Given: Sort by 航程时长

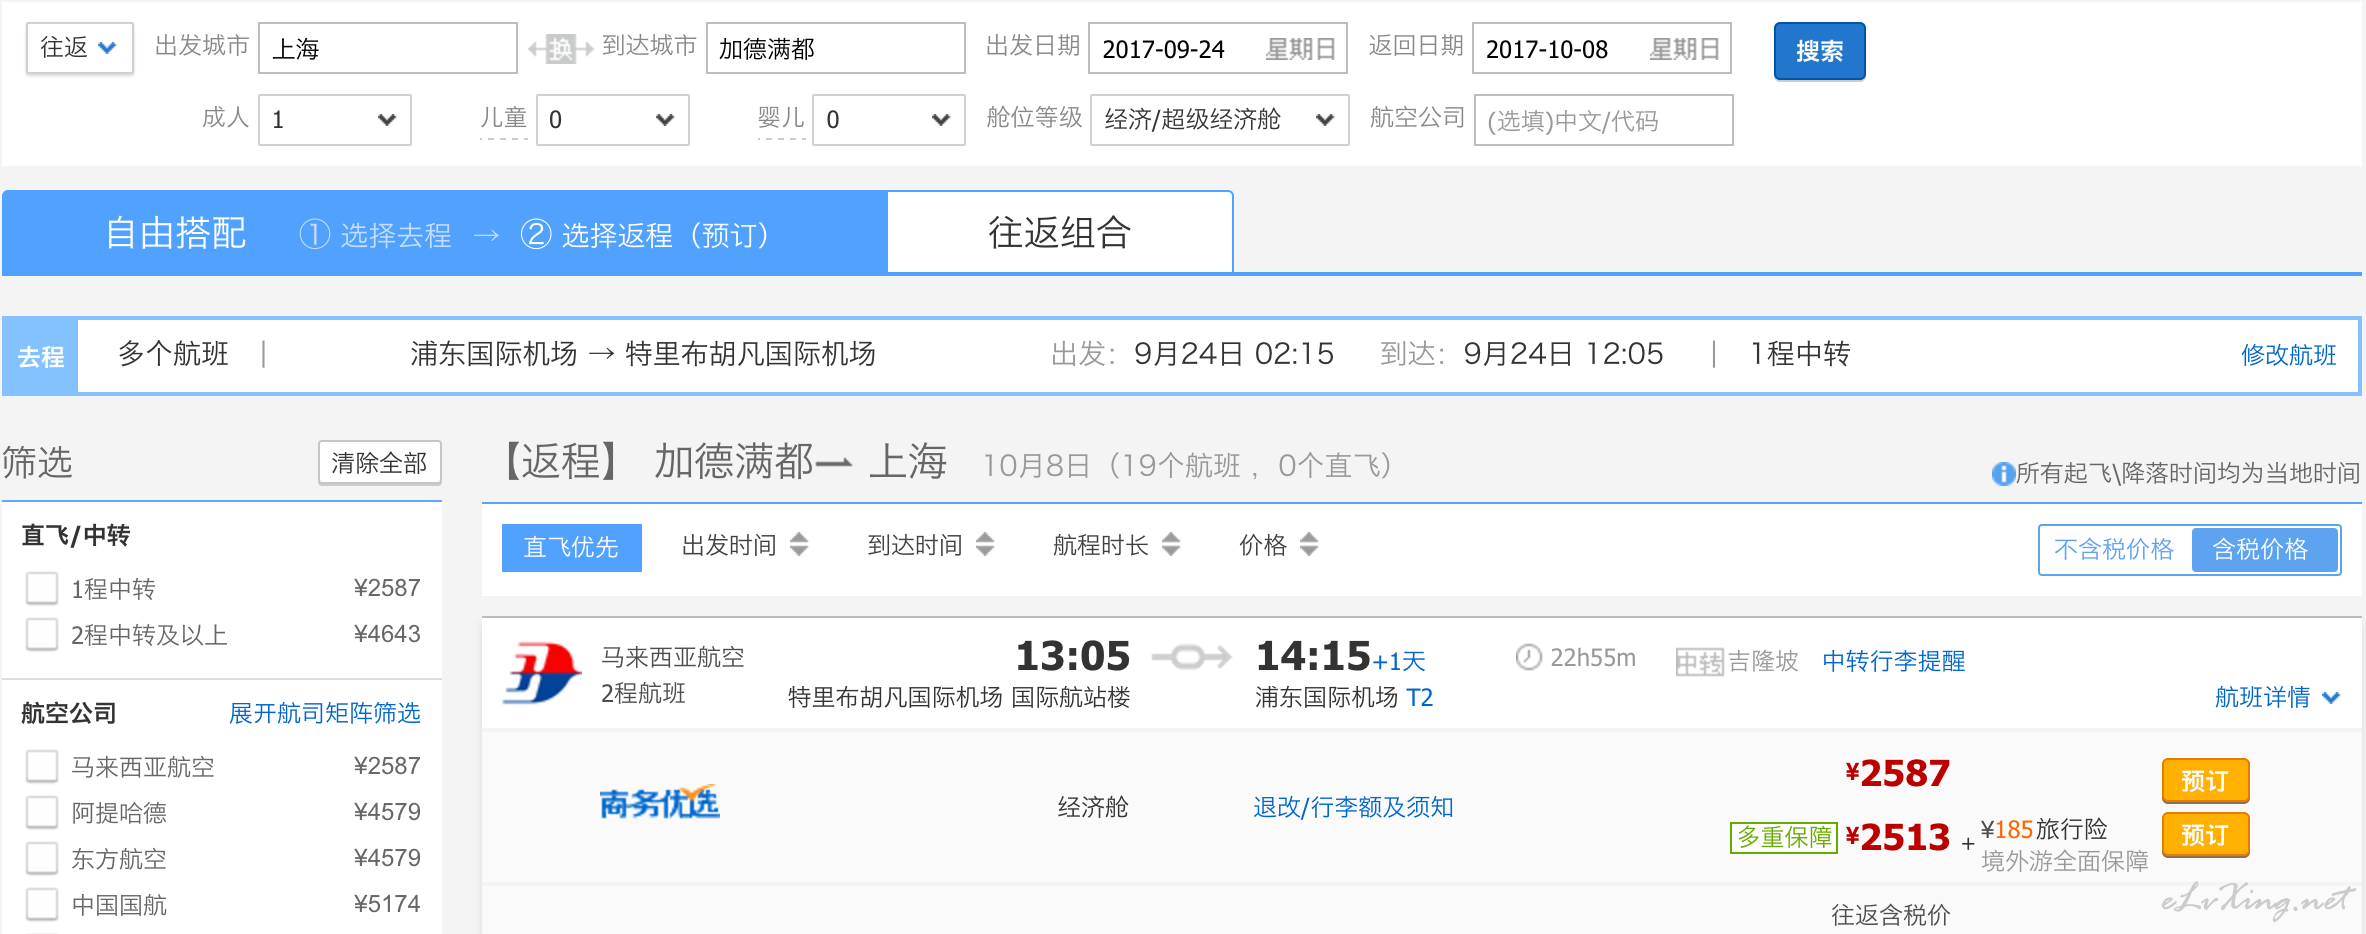Looking at the screenshot, I should tap(1100, 545).
